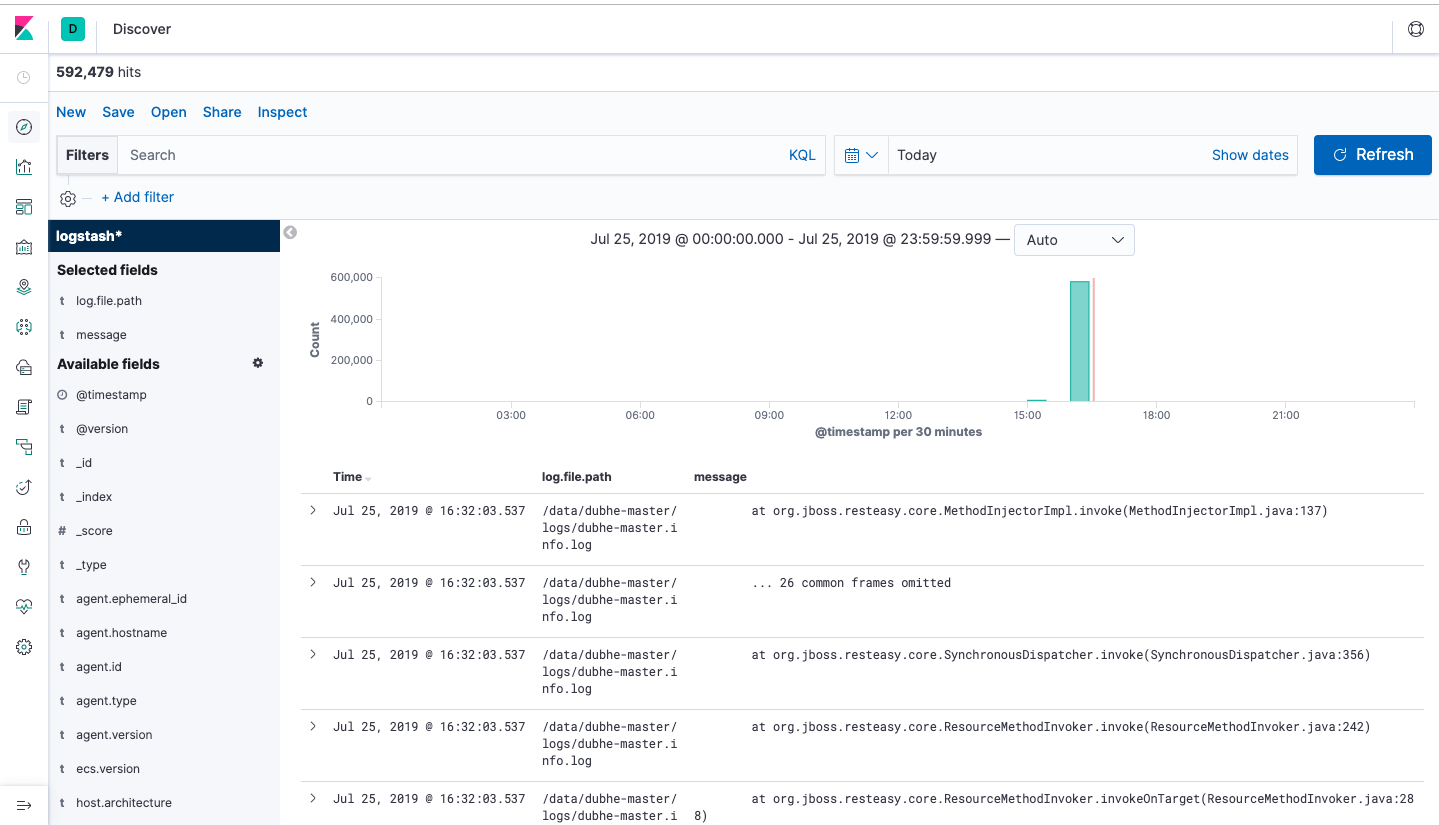Click + Add filter link
The height and width of the screenshot is (825, 1439).
coord(138,197)
